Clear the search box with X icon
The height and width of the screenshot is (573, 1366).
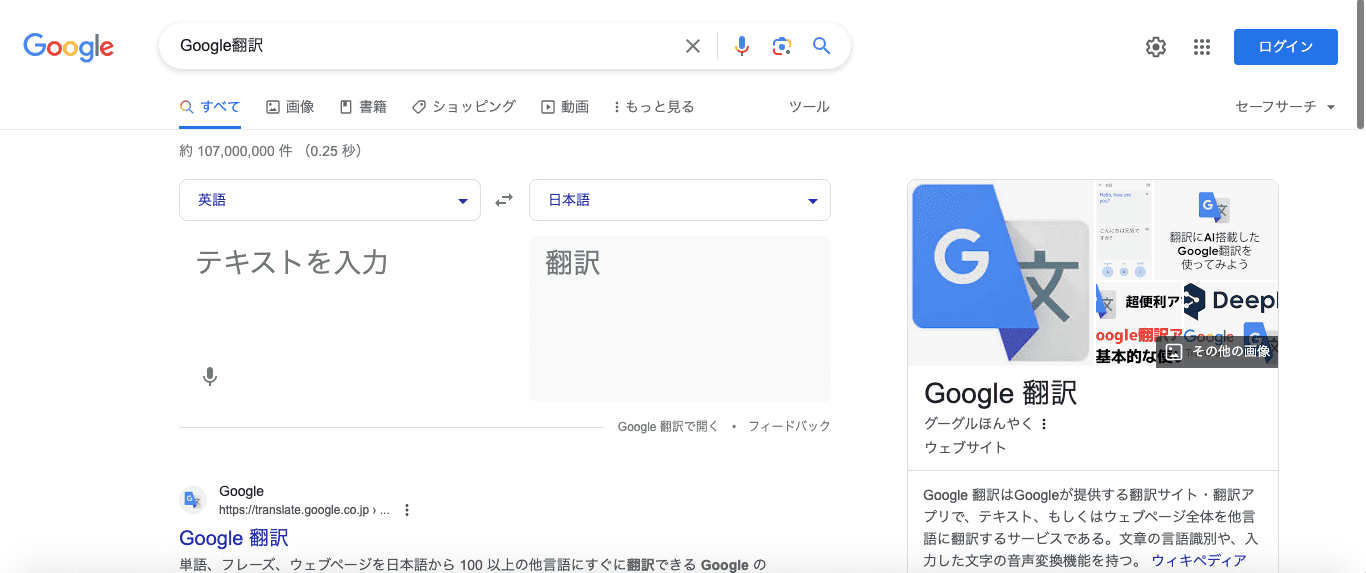click(692, 46)
